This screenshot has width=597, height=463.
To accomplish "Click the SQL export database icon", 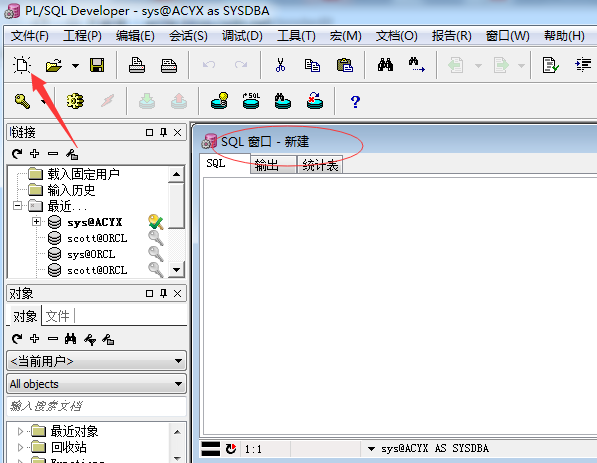I will pos(251,101).
